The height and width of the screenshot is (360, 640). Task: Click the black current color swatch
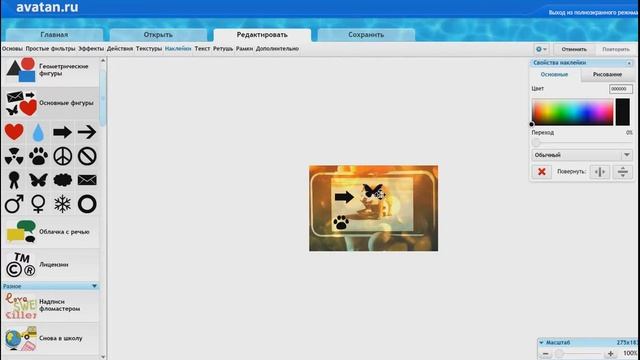click(622, 112)
